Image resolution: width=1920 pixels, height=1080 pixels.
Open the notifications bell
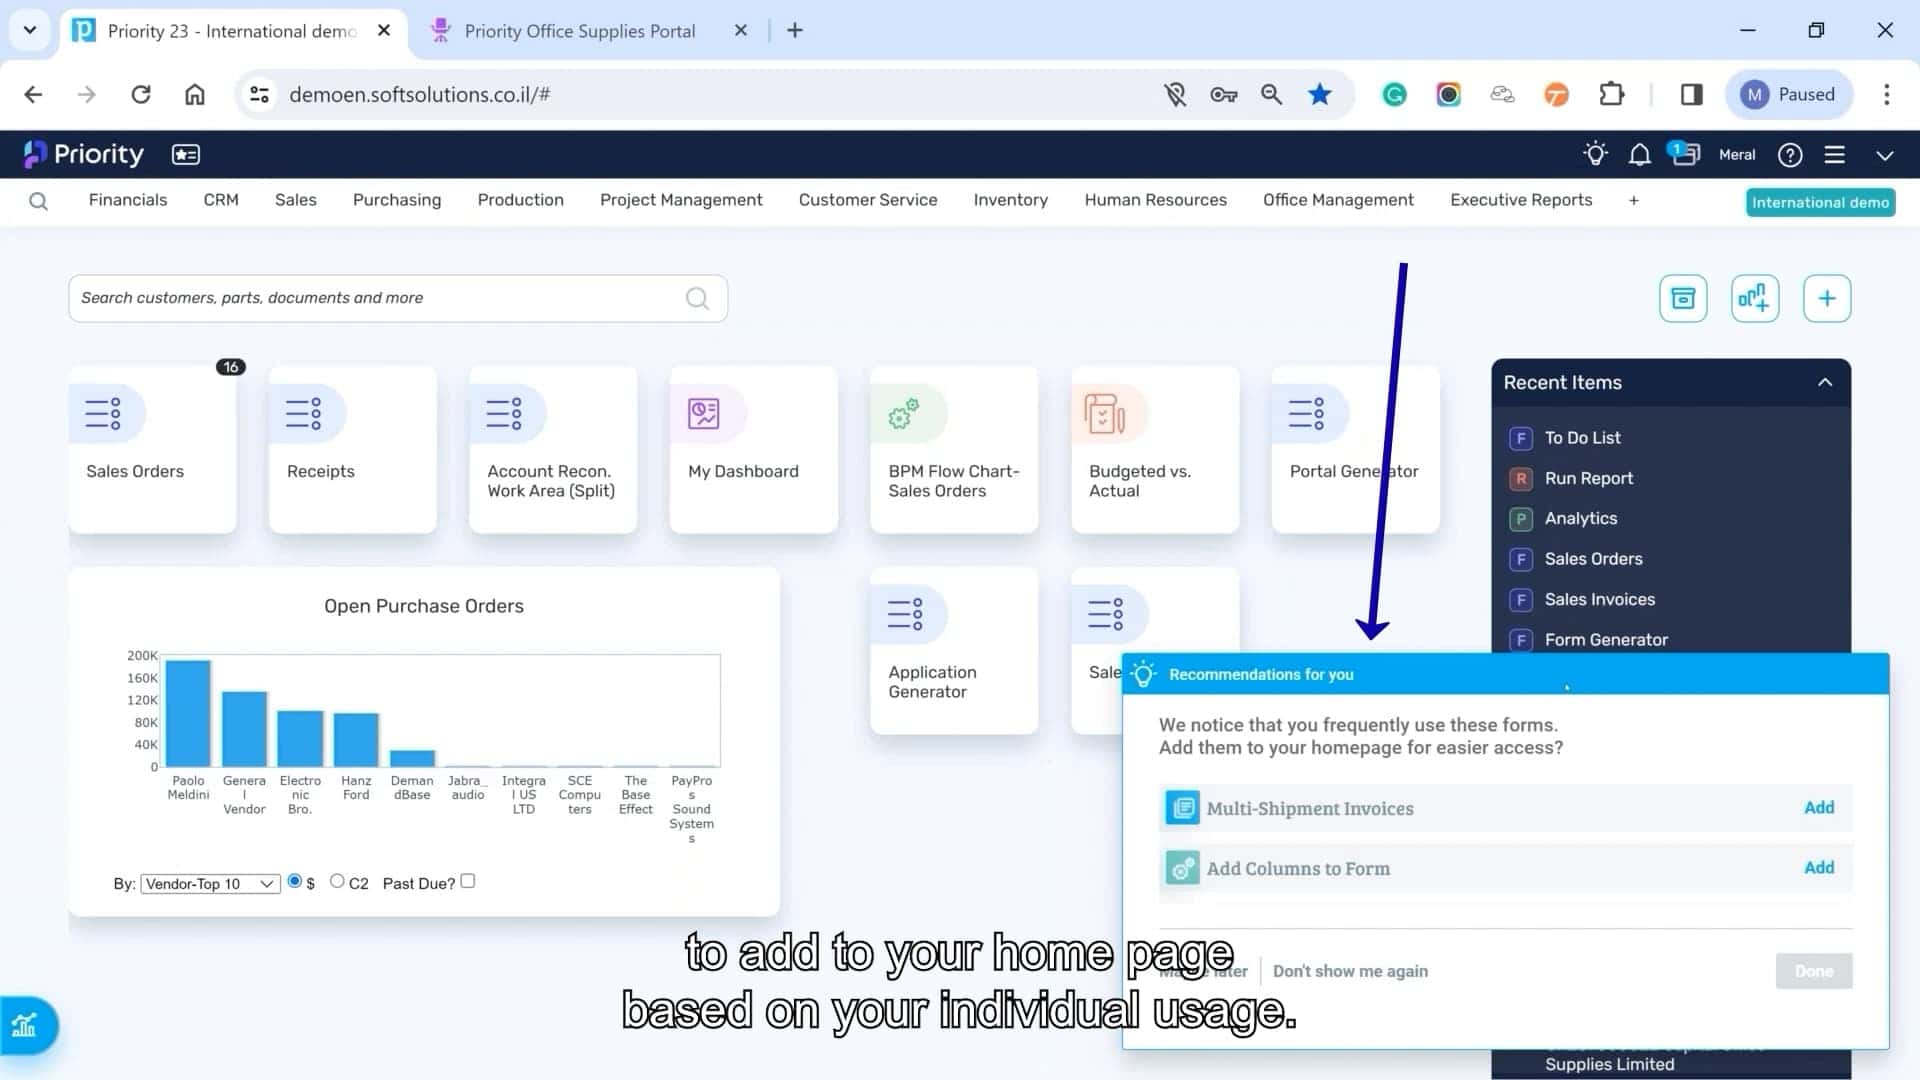[x=1639, y=155]
